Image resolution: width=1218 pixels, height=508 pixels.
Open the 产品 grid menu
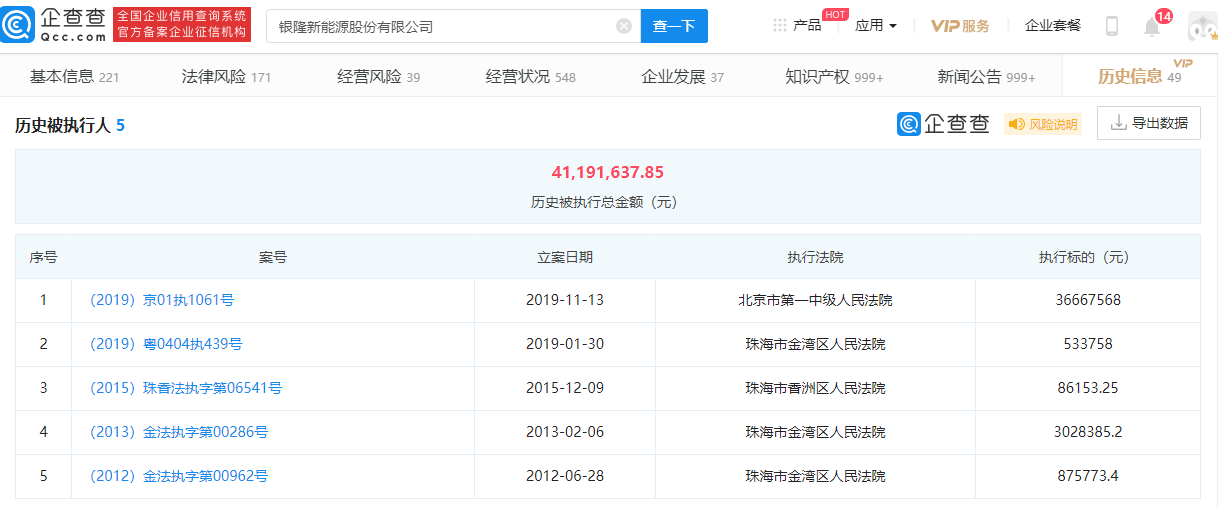click(797, 25)
